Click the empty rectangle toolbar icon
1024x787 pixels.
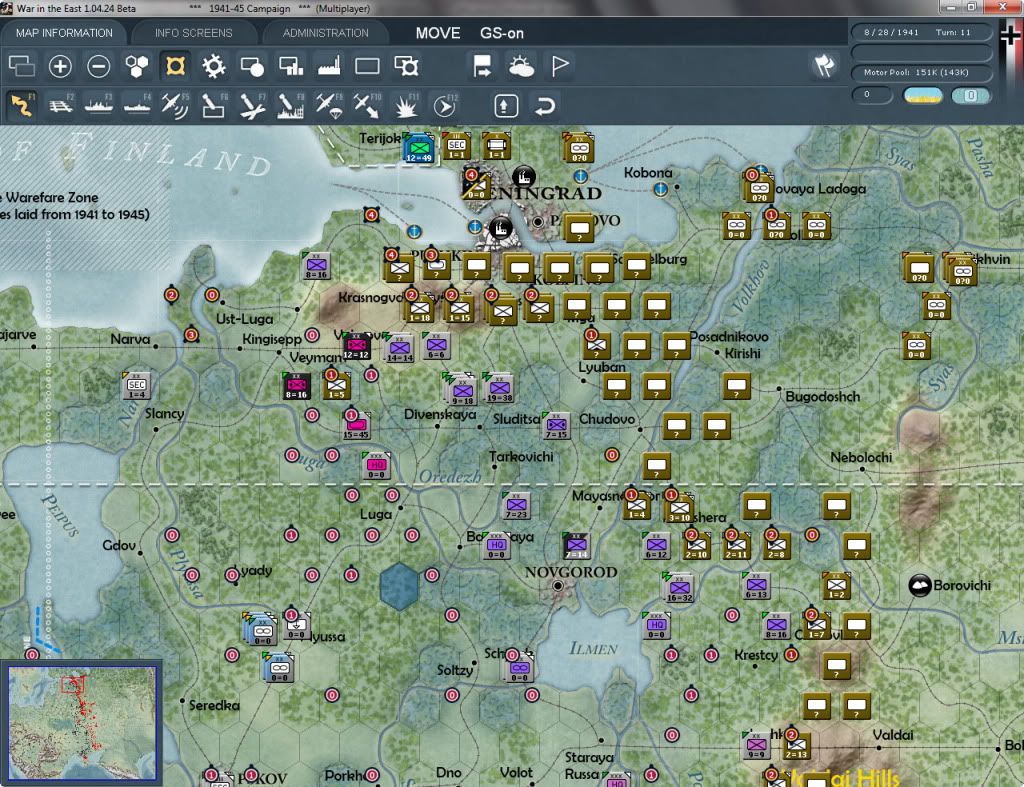coord(367,66)
